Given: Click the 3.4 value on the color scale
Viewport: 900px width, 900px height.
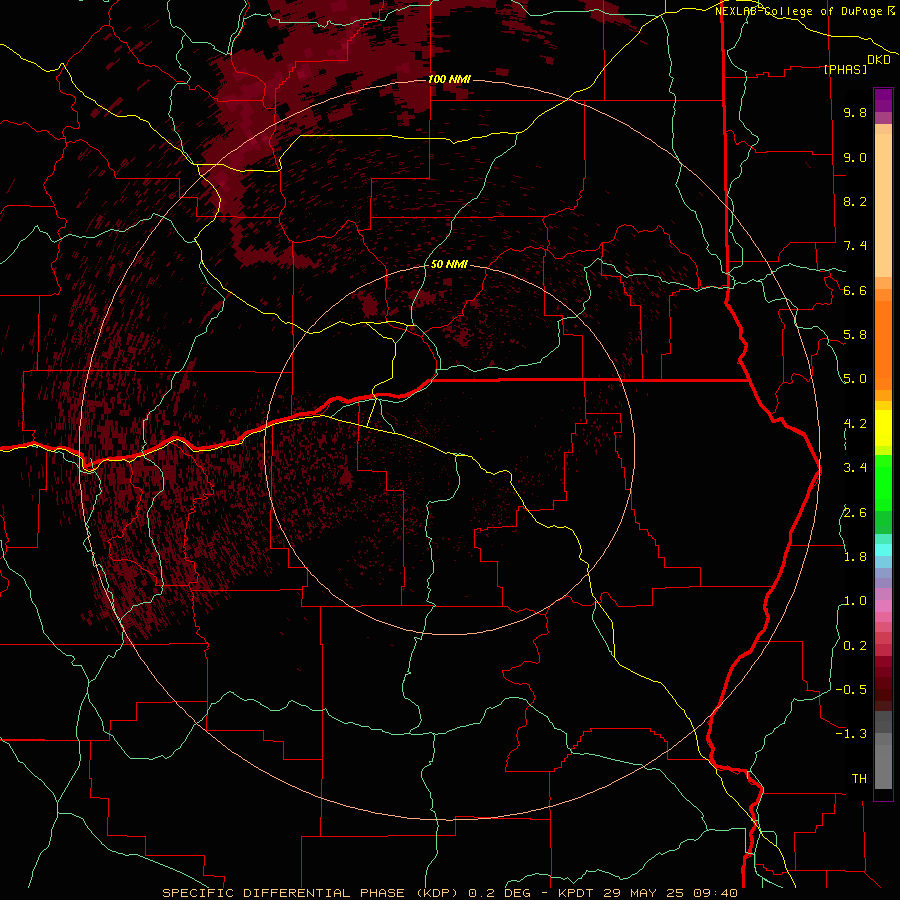Looking at the screenshot, I should pos(855,468).
